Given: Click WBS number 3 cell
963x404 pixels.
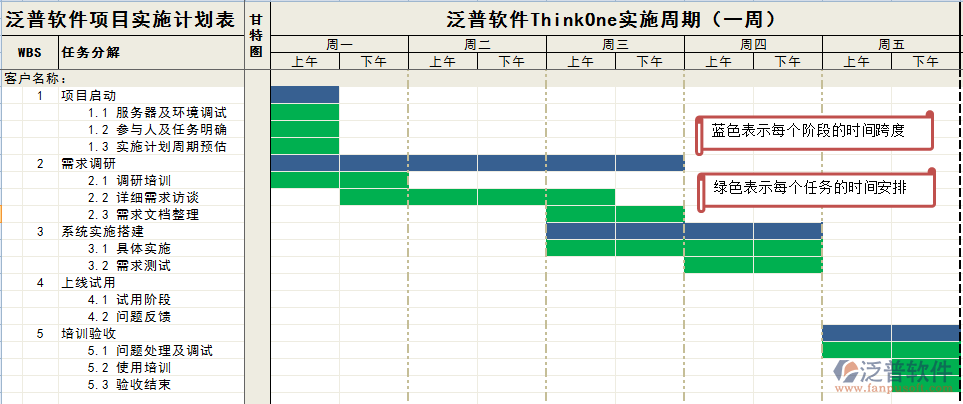Looking at the screenshot, I should click(x=41, y=231).
